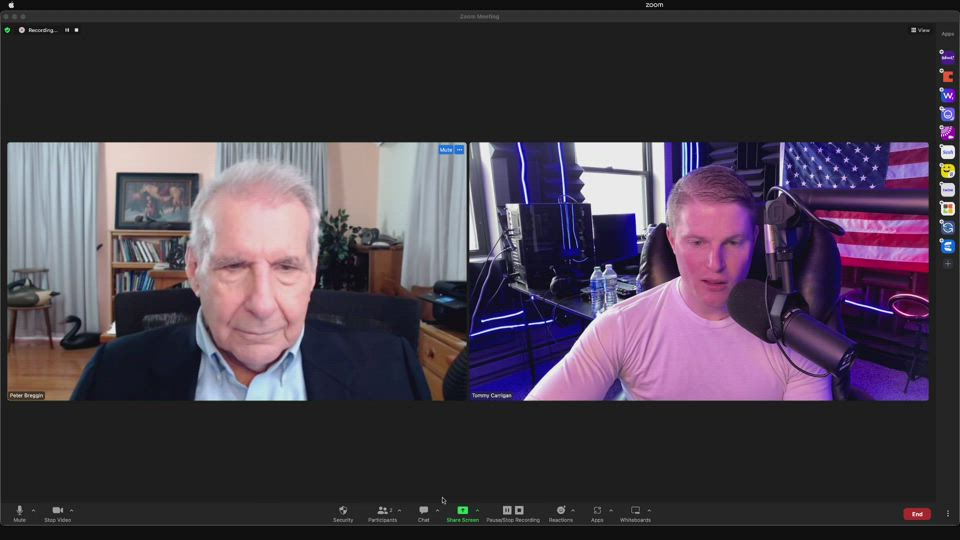Screen dimensions: 960x540
Task: Select Tommy Carrigan's video tile
Action: [x=699, y=271]
